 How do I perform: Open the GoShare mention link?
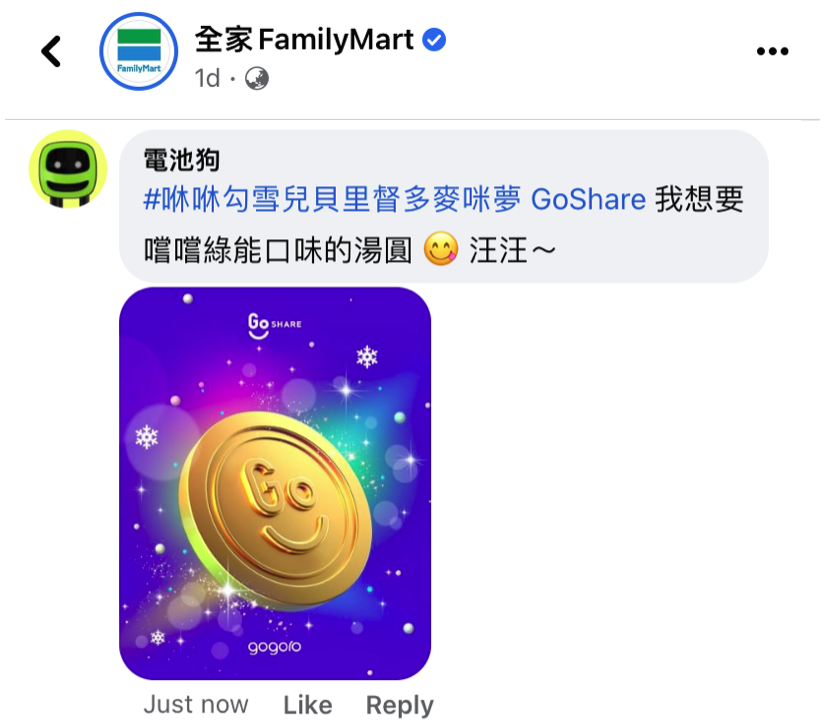click(x=588, y=200)
